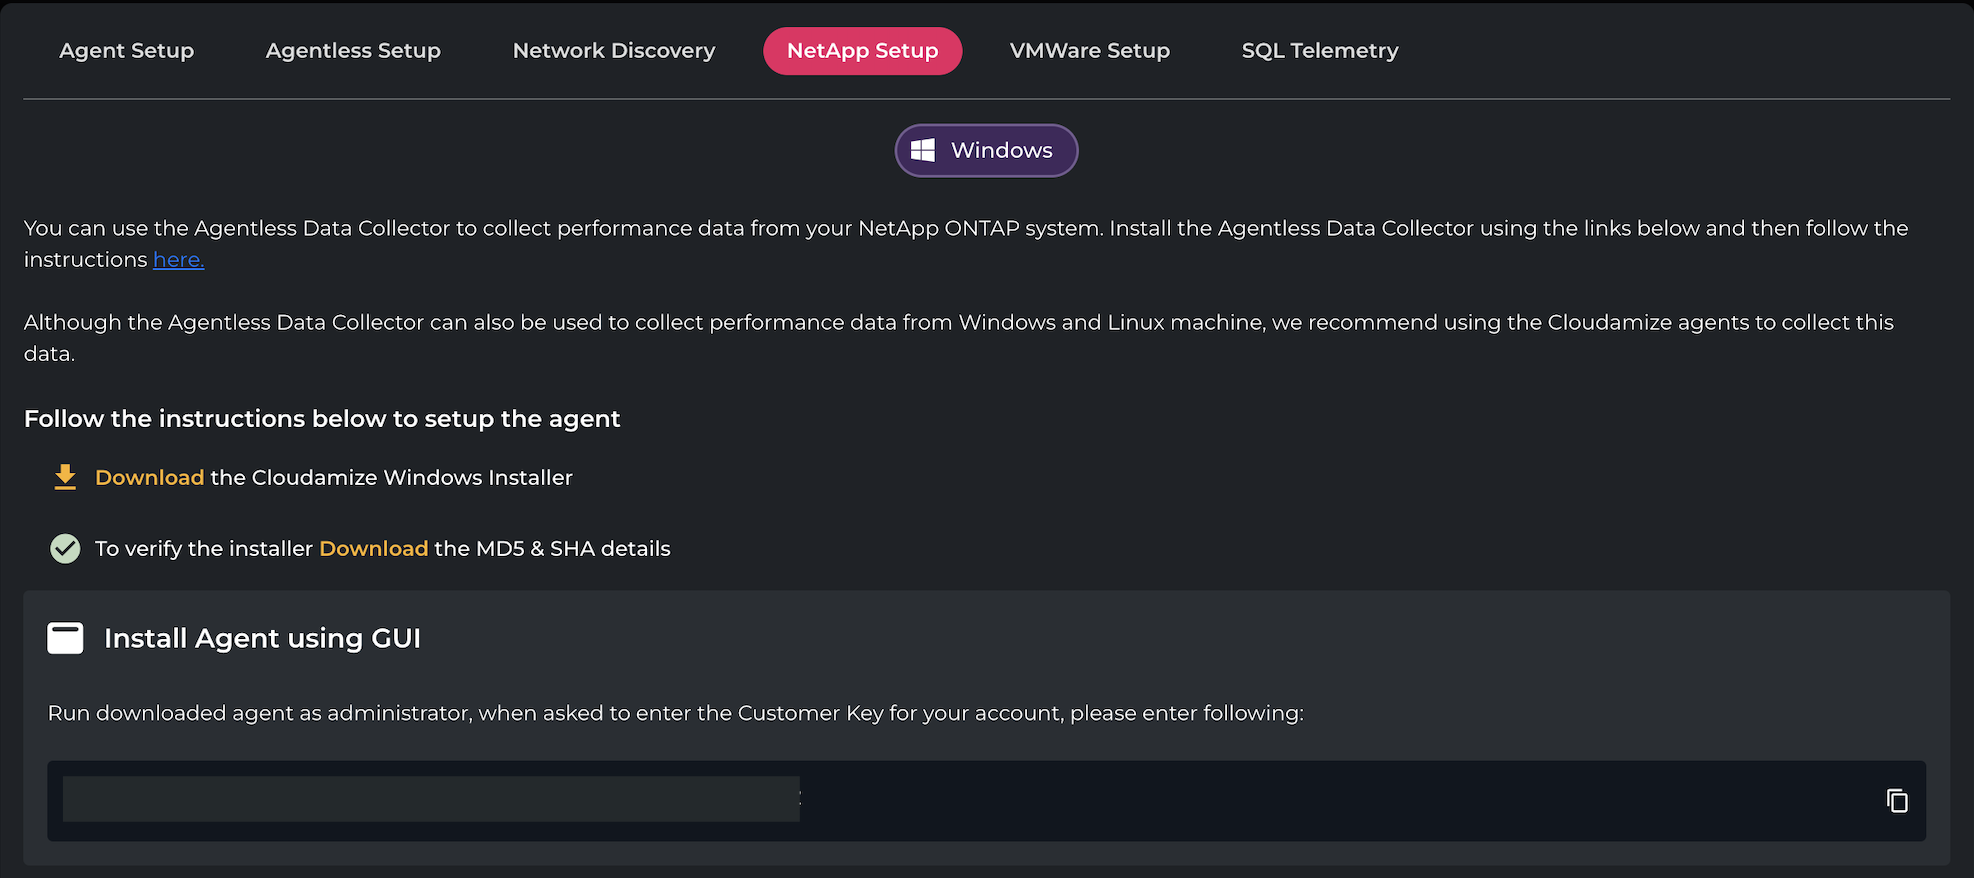Follow the "here." instructions link

point(178,260)
